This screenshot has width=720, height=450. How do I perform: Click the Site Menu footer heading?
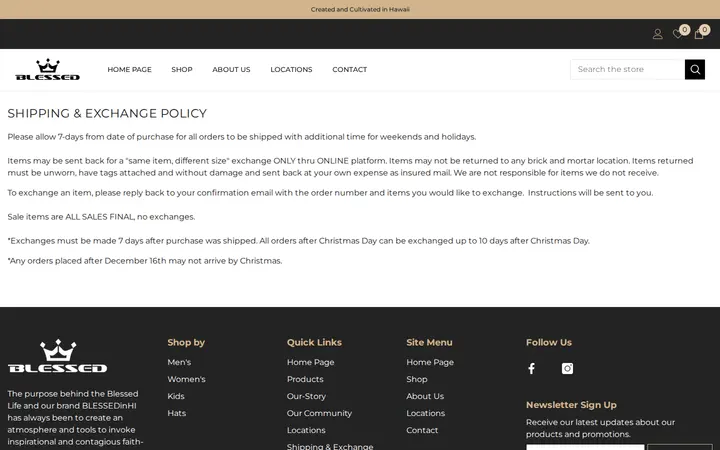(x=429, y=343)
